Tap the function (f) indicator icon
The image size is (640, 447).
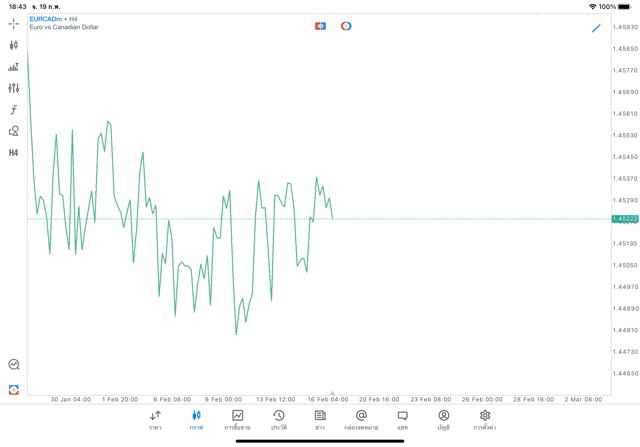[x=13, y=110]
